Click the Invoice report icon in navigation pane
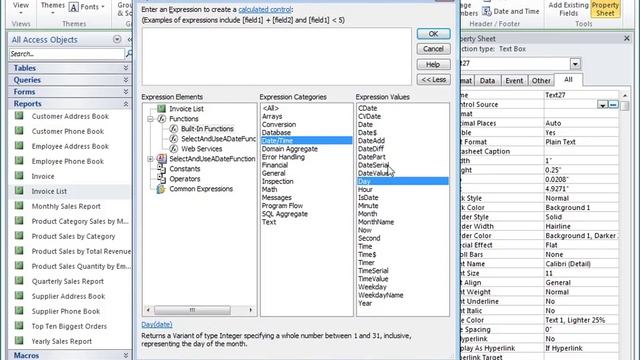 pyautogui.click(x=19, y=176)
